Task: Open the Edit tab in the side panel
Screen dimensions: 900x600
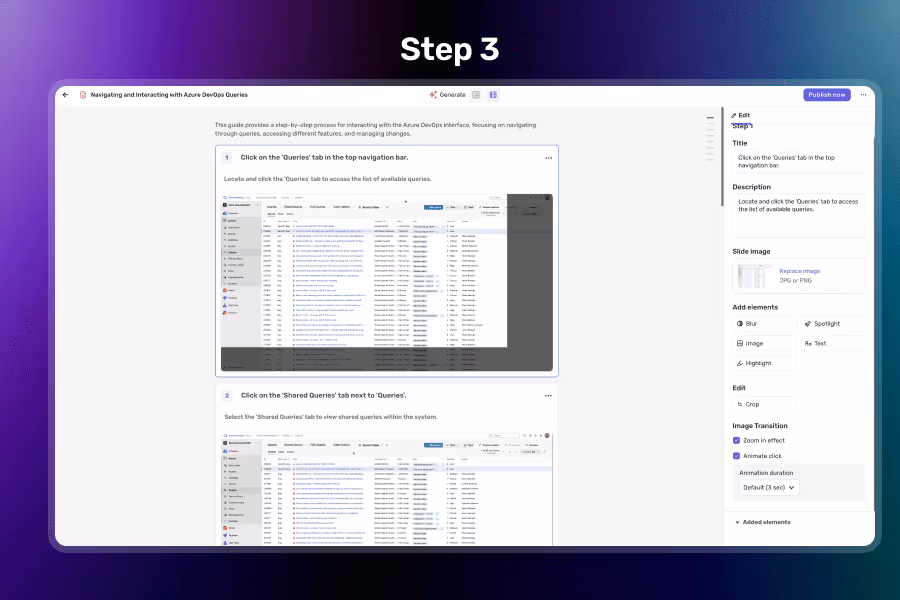Action: coord(740,115)
